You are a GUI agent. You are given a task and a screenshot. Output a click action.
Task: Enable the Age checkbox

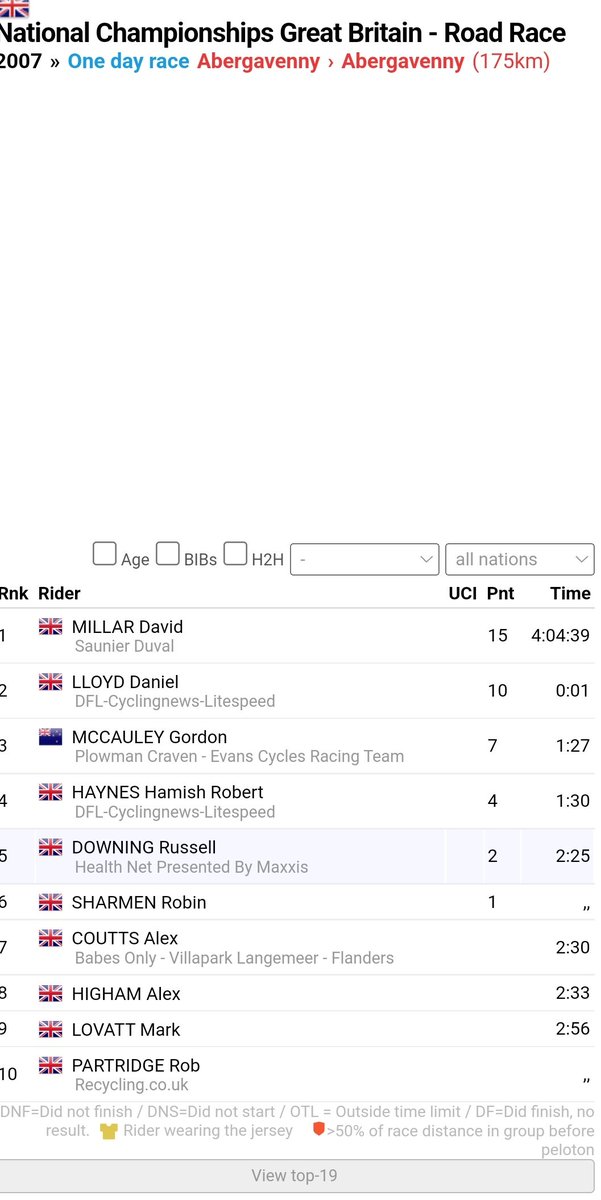104,554
